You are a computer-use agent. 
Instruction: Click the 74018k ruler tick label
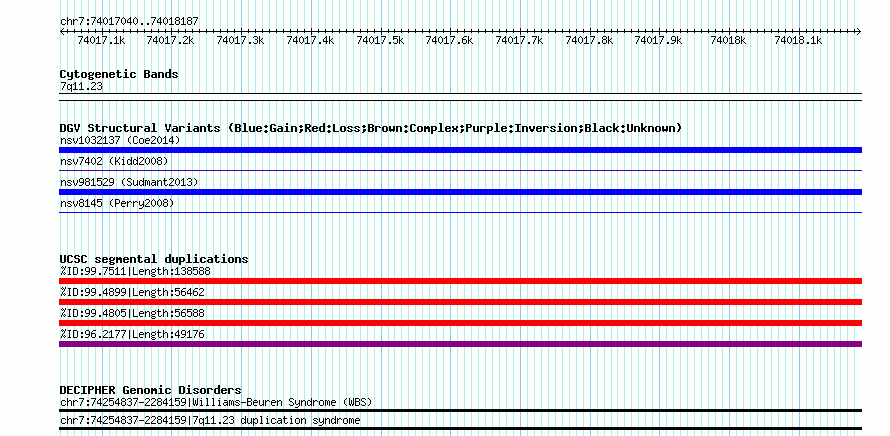728,40
